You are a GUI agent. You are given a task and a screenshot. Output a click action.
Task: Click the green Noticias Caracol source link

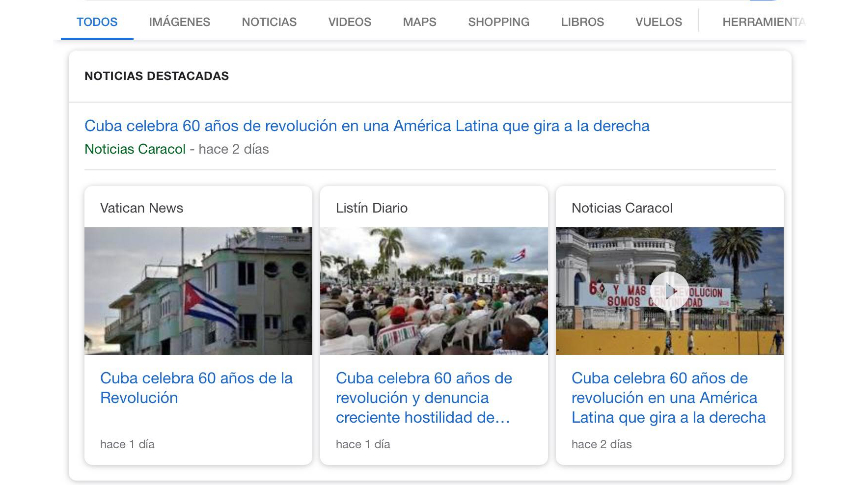tap(135, 149)
